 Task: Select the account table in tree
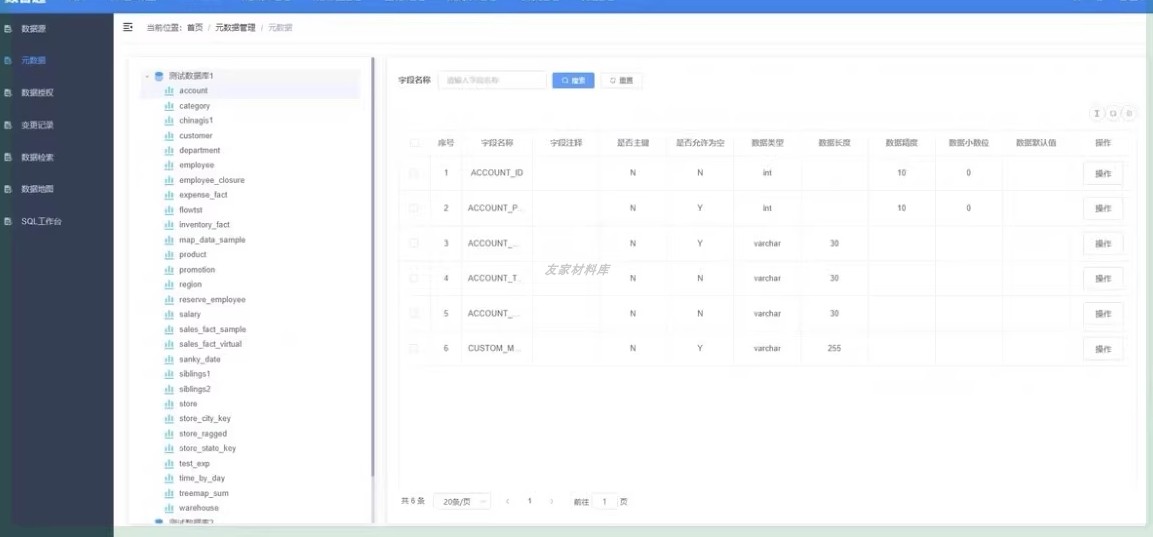coord(193,90)
